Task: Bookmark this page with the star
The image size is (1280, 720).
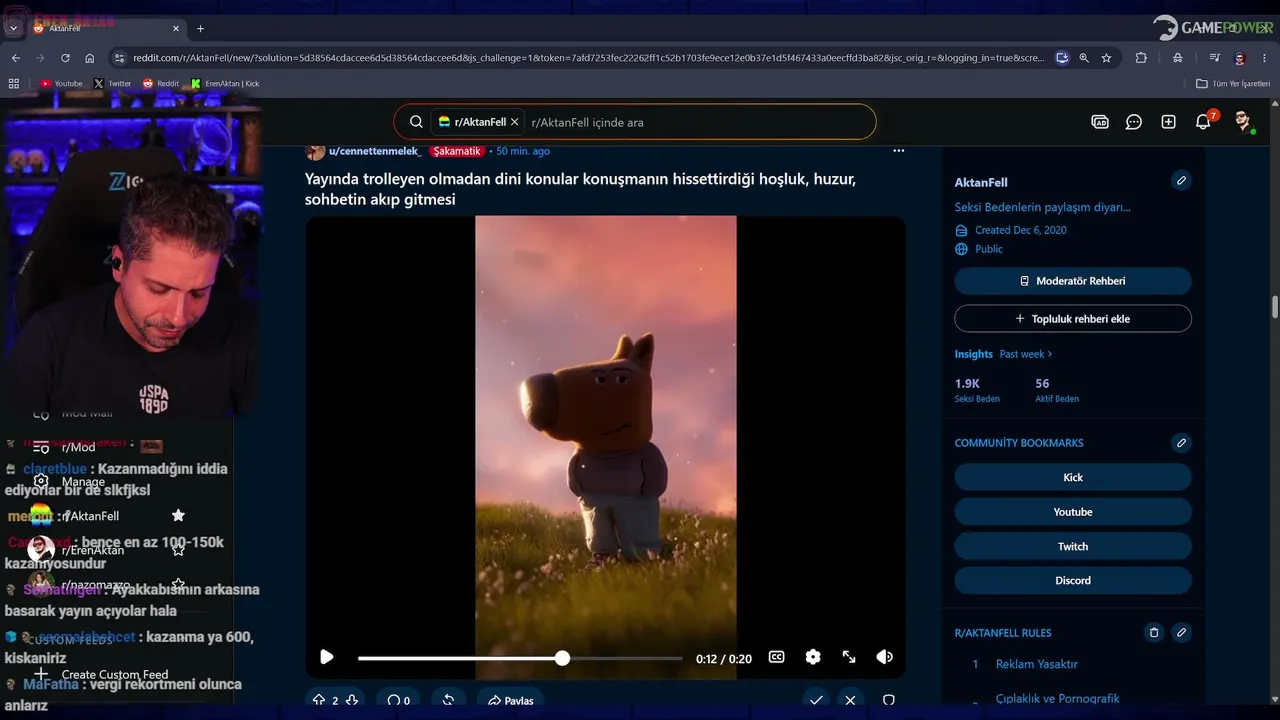Action: pyautogui.click(x=1106, y=58)
